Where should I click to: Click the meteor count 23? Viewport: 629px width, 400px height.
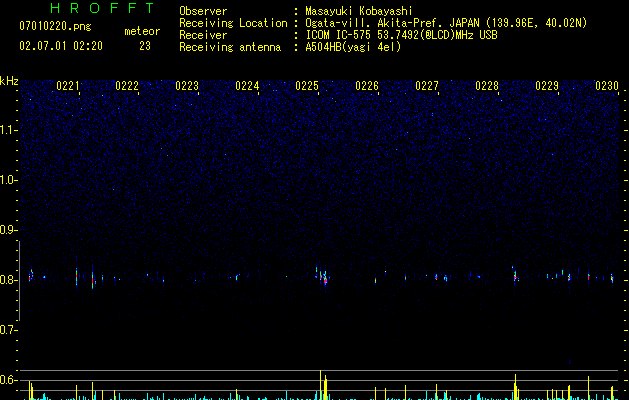pyautogui.click(x=145, y=46)
